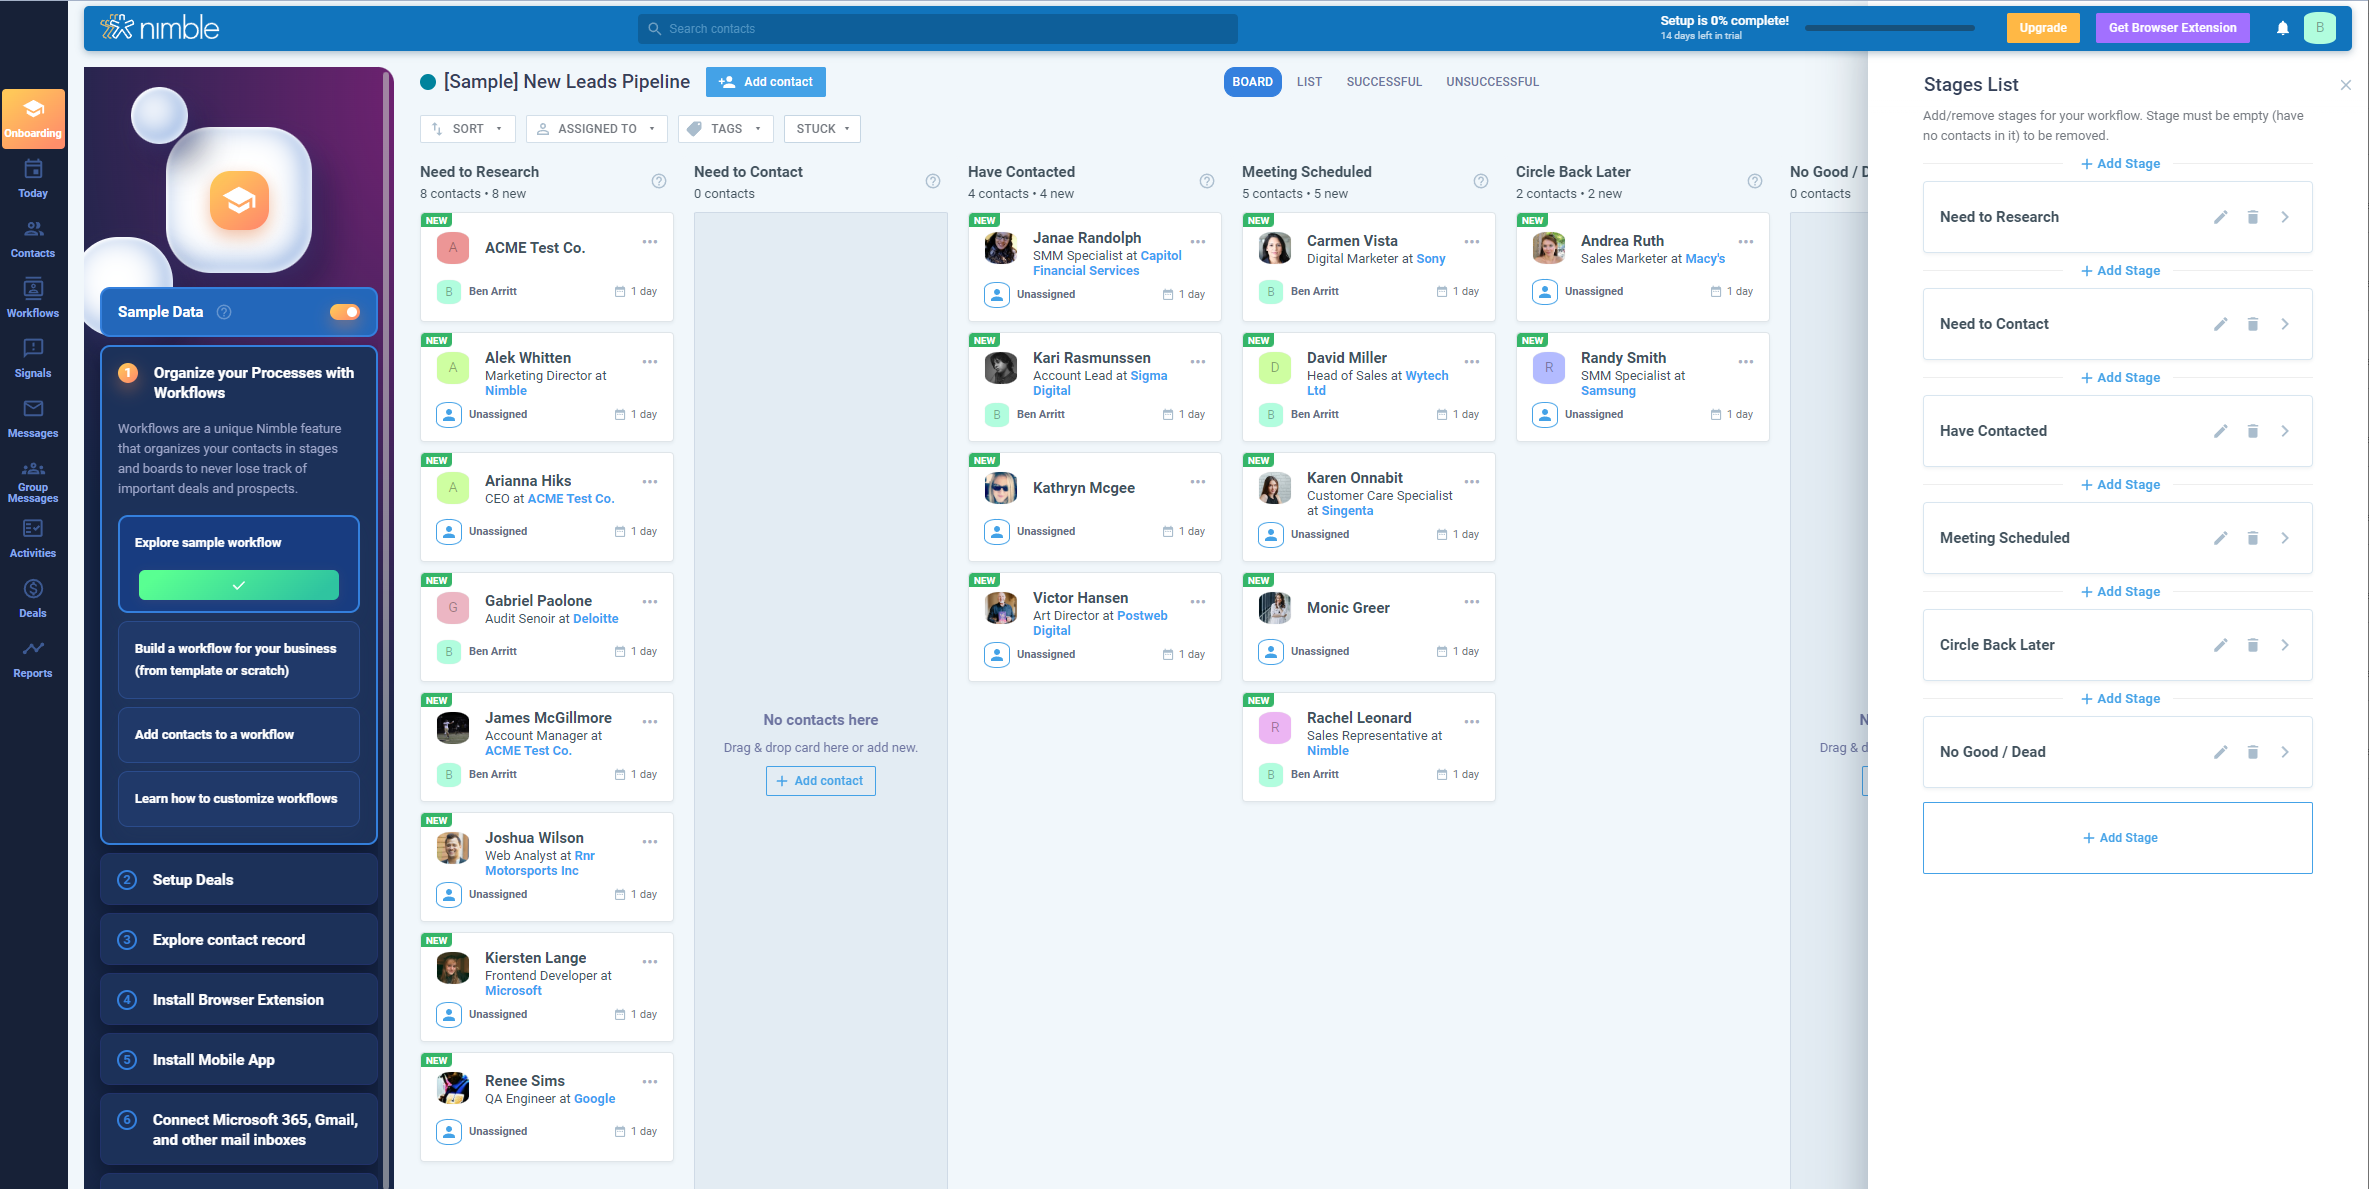Open help icon for Need to Research column
The height and width of the screenshot is (1189, 2369).
659,181
